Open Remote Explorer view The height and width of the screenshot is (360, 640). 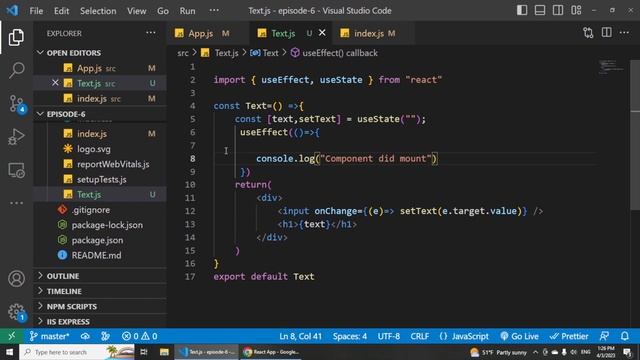[x=16, y=170]
